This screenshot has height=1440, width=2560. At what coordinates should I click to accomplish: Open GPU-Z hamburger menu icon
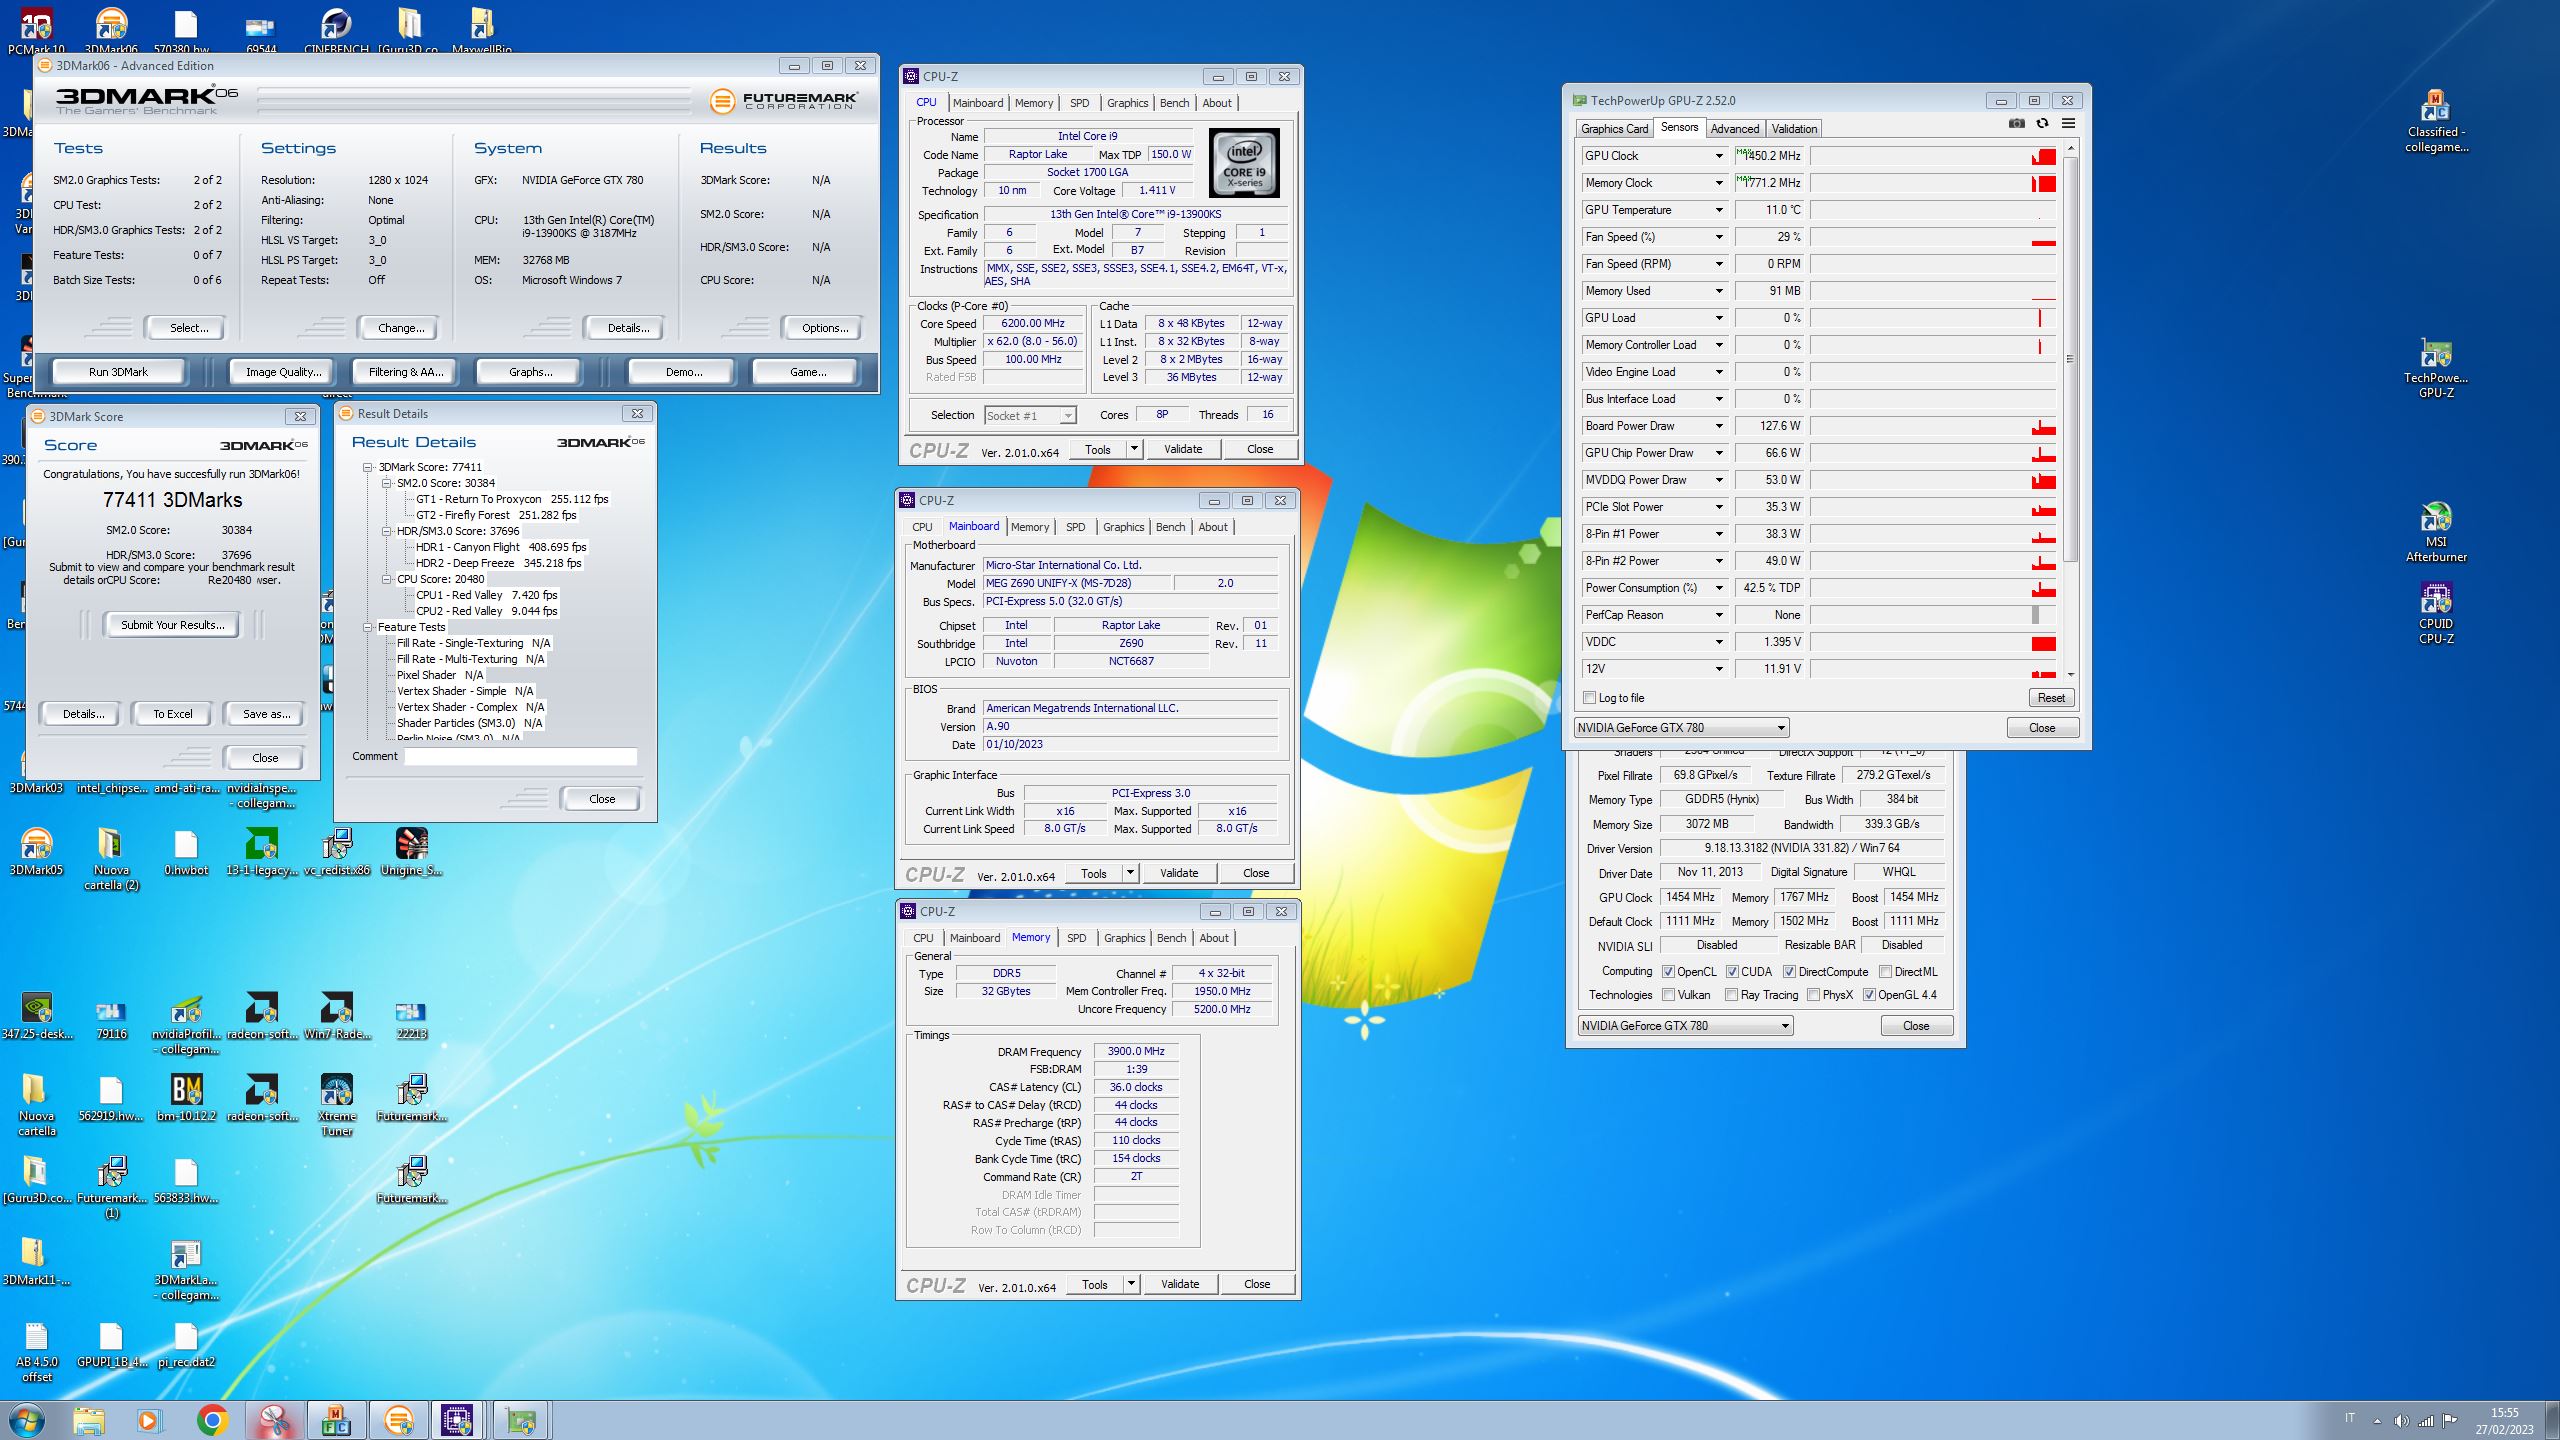click(2068, 124)
